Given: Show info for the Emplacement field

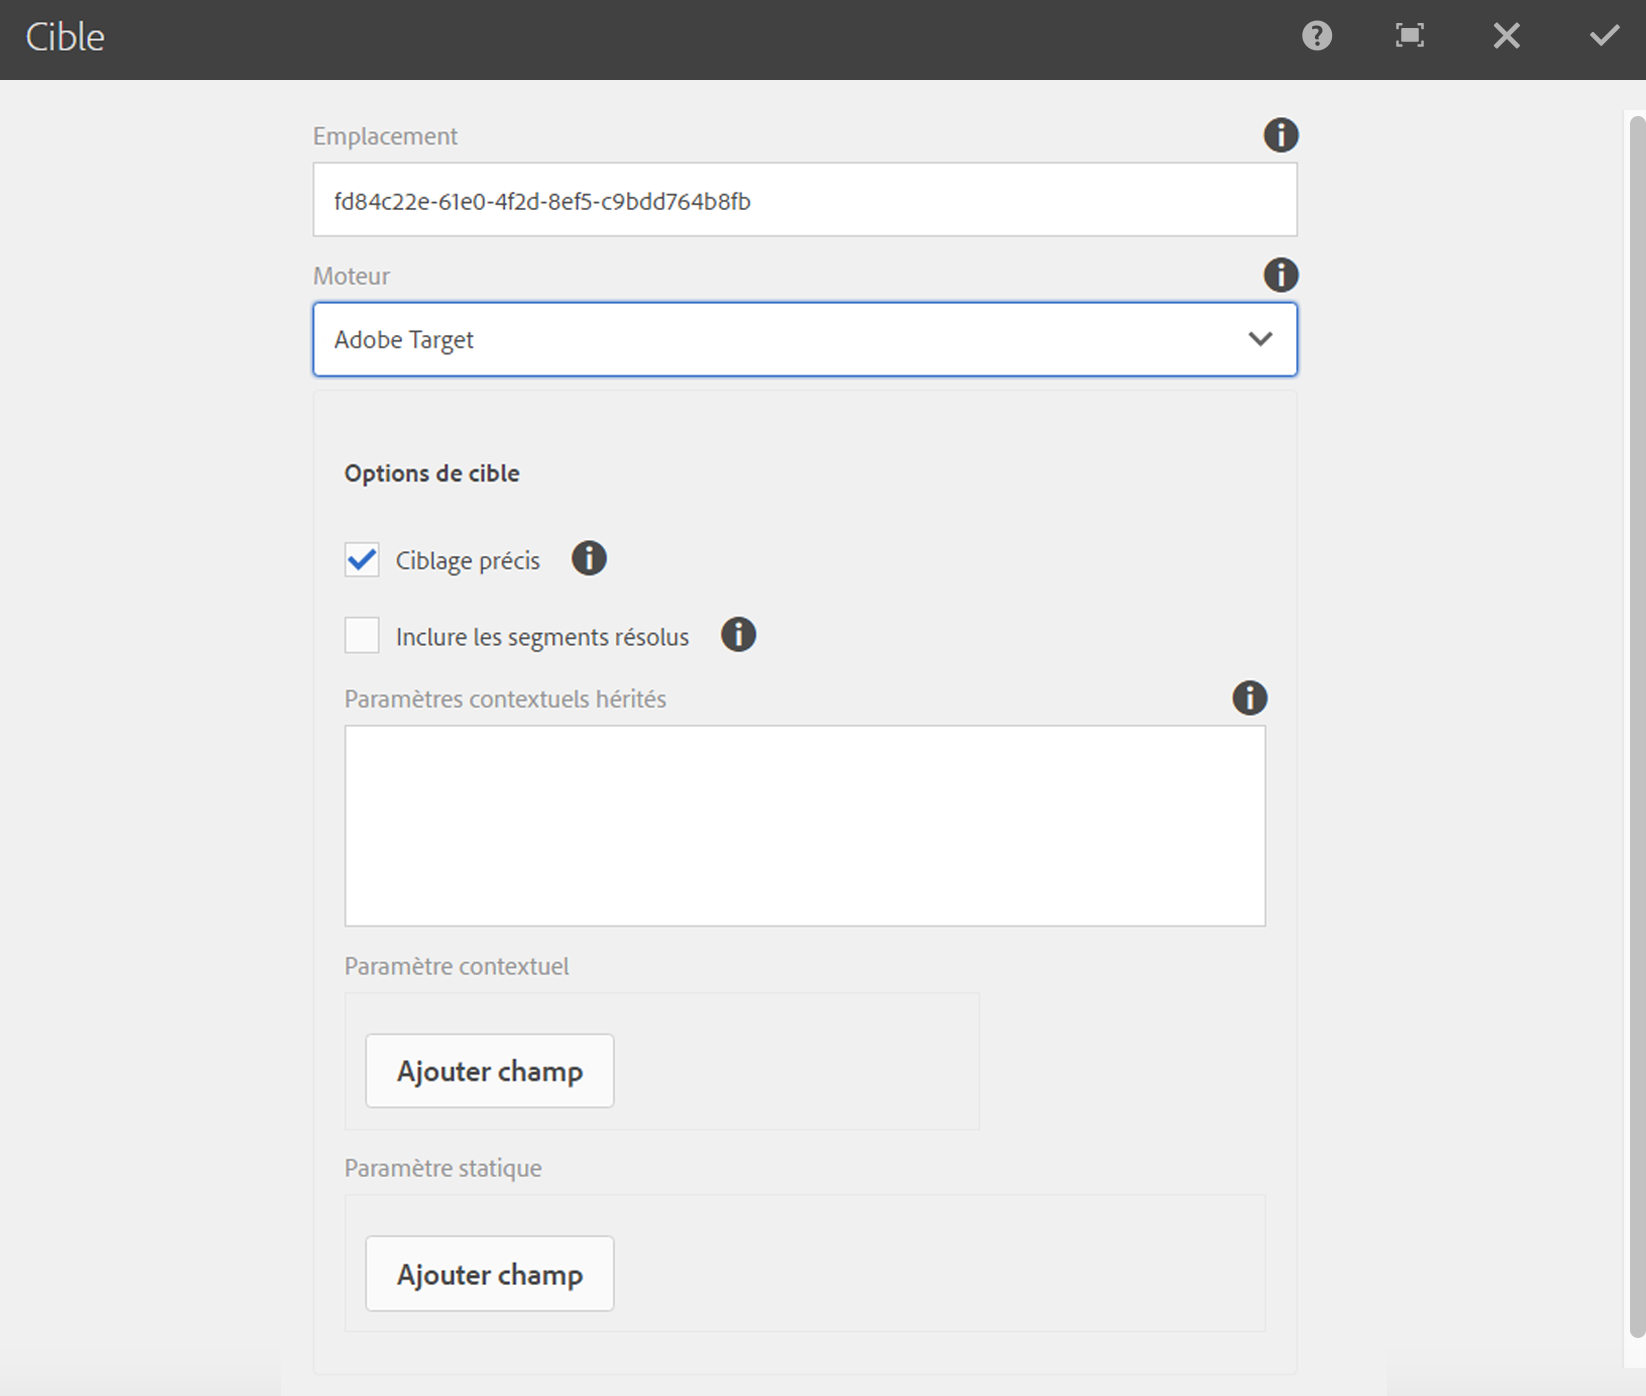Looking at the screenshot, I should [1280, 135].
